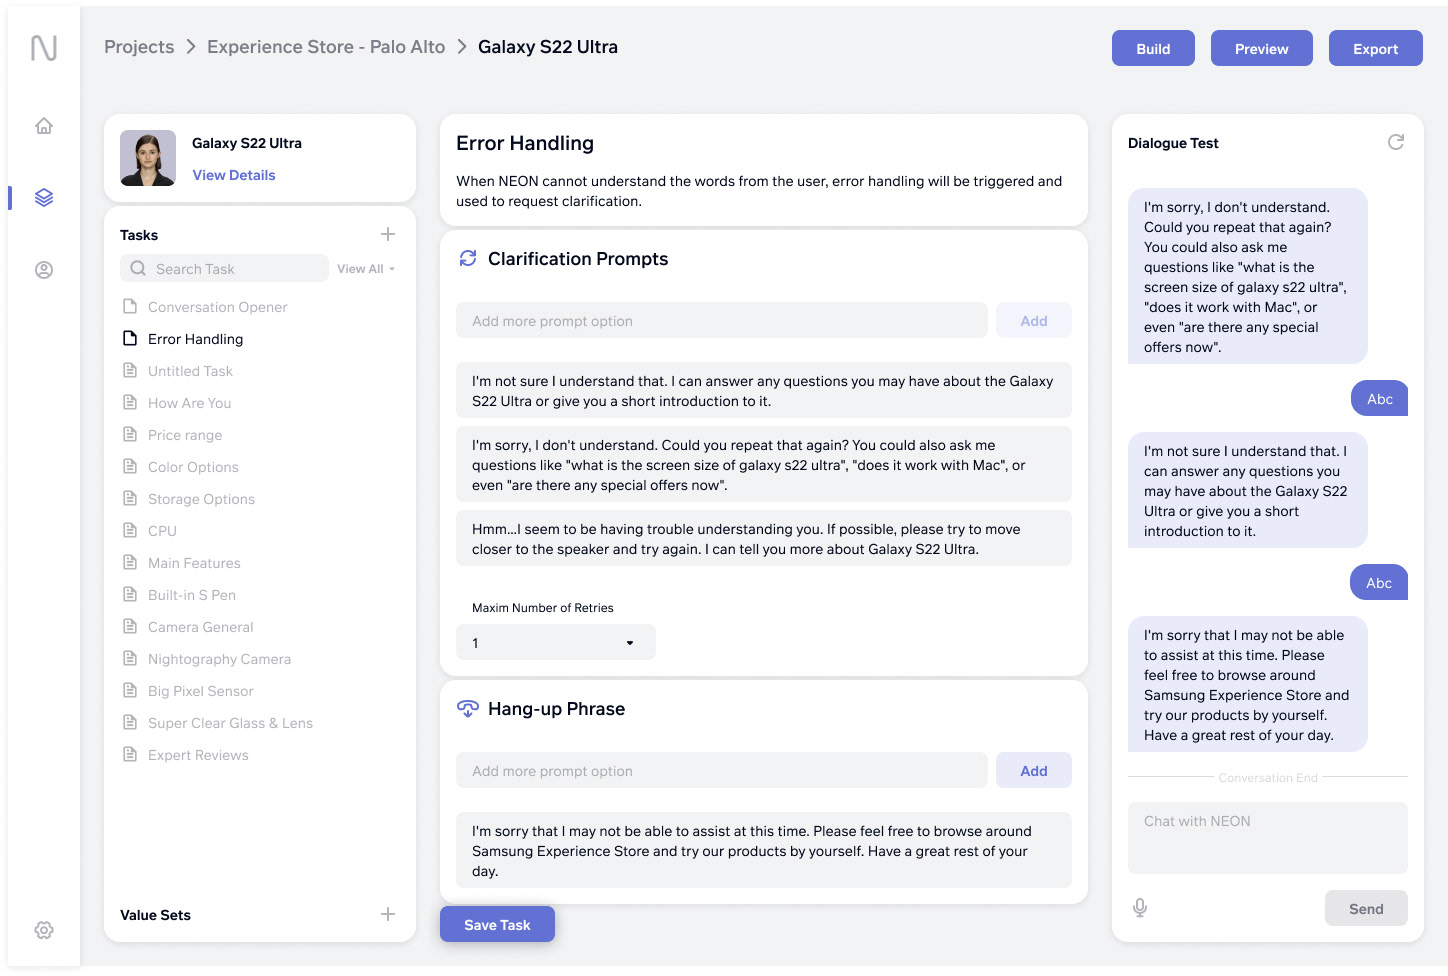Open the Price range task
1448x976 pixels.
(x=185, y=435)
